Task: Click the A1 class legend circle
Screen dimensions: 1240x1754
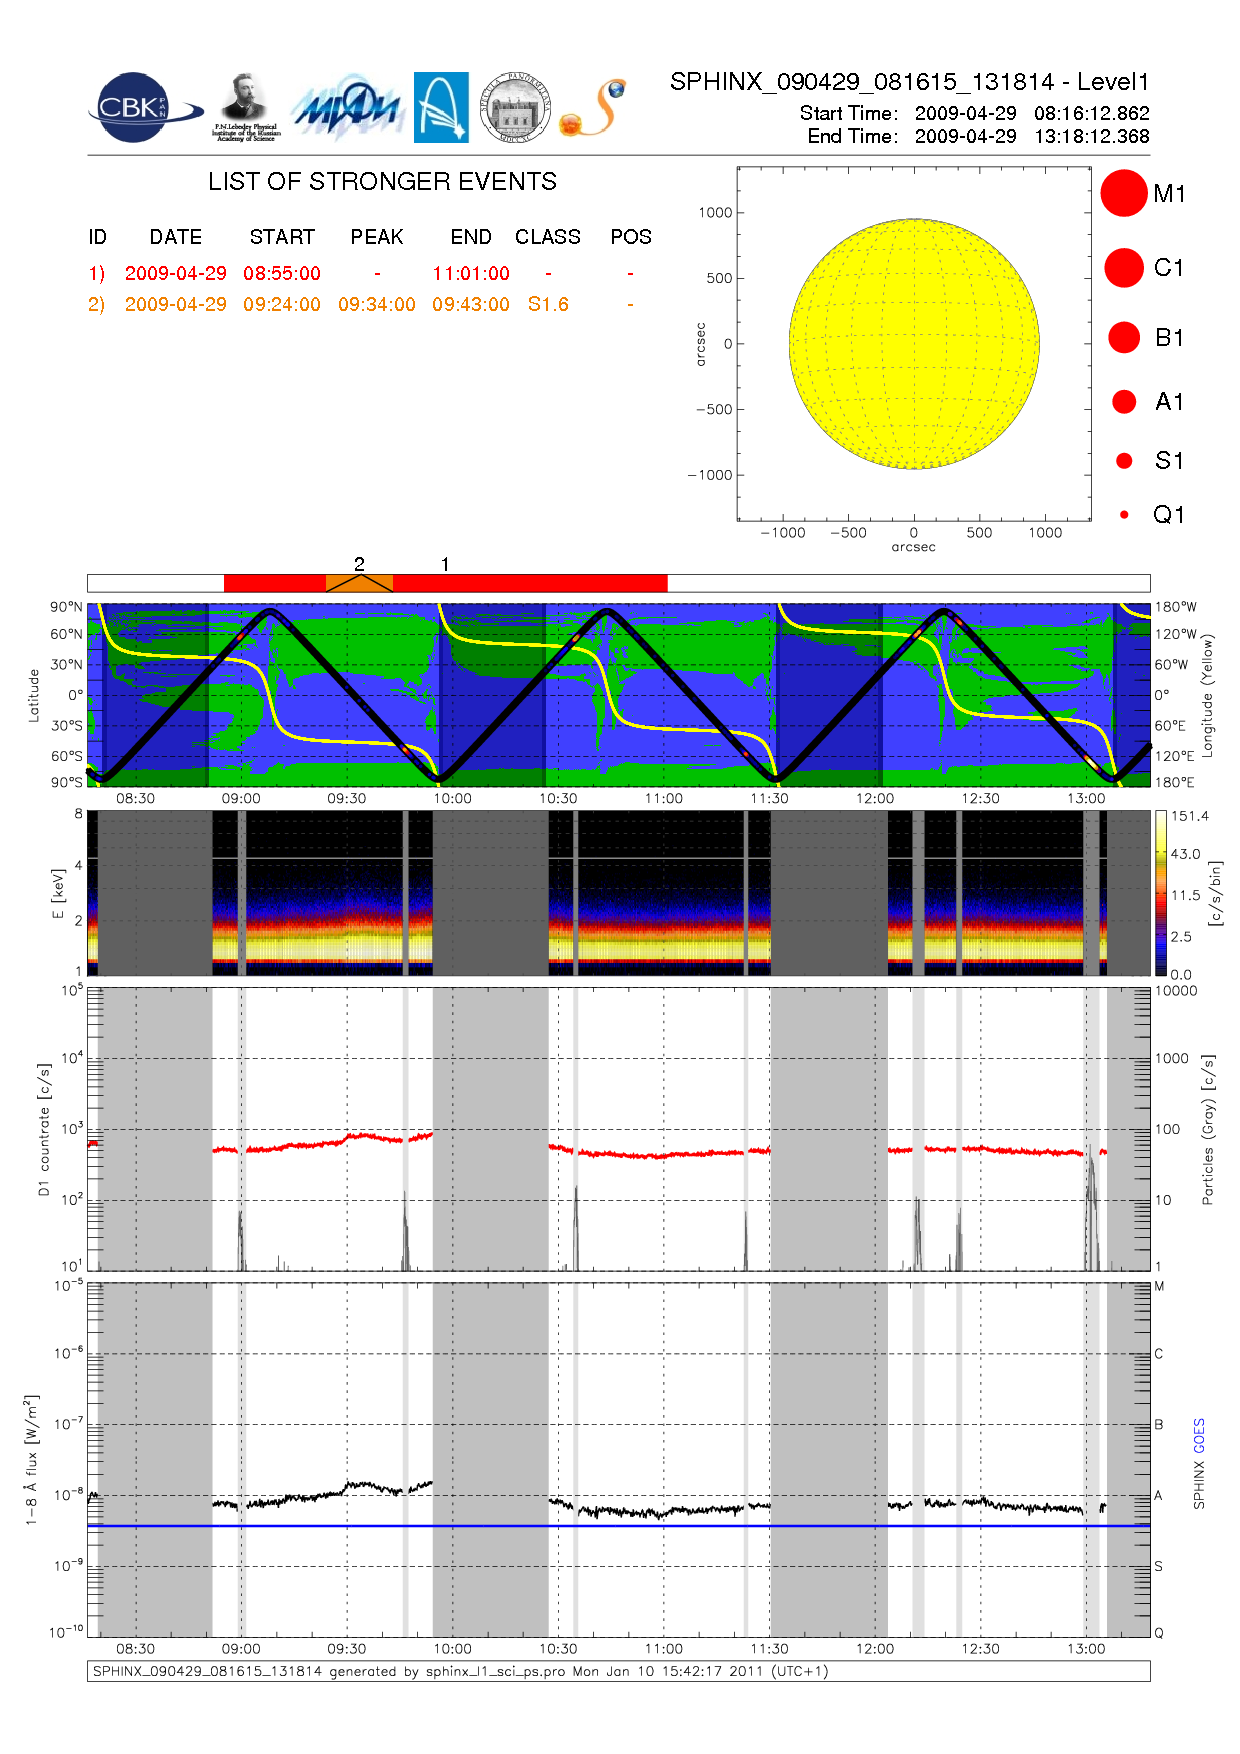Action: [x=1124, y=401]
